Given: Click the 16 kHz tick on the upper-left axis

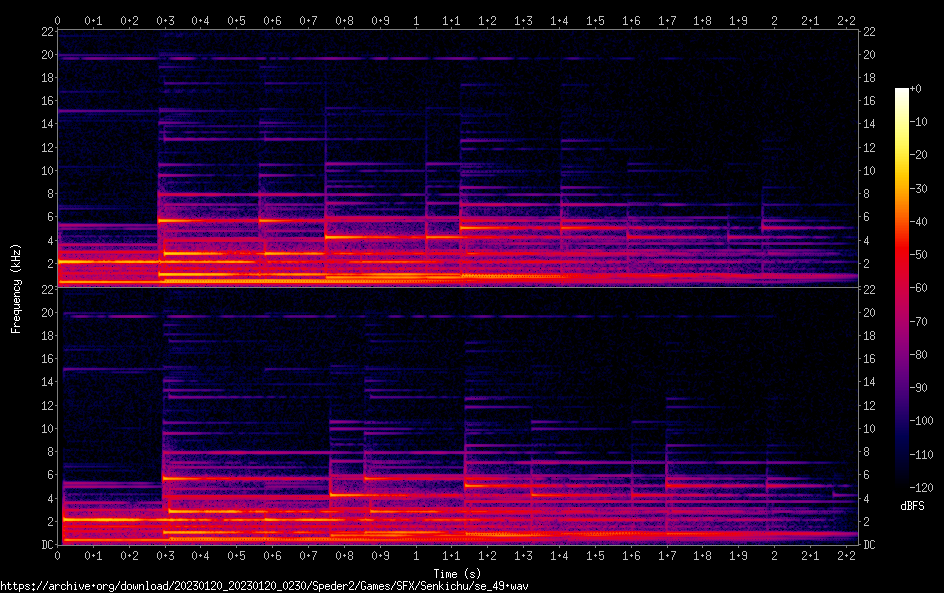Looking at the screenshot, I should coord(46,101).
